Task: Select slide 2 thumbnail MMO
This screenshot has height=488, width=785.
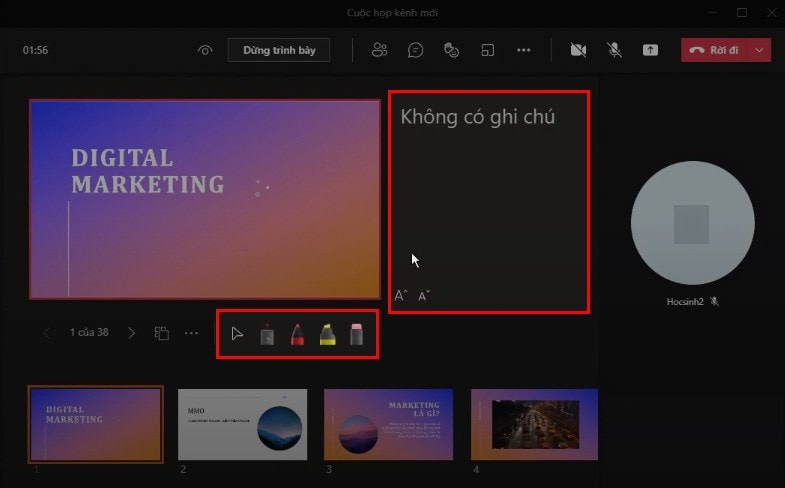Action: coord(242,424)
